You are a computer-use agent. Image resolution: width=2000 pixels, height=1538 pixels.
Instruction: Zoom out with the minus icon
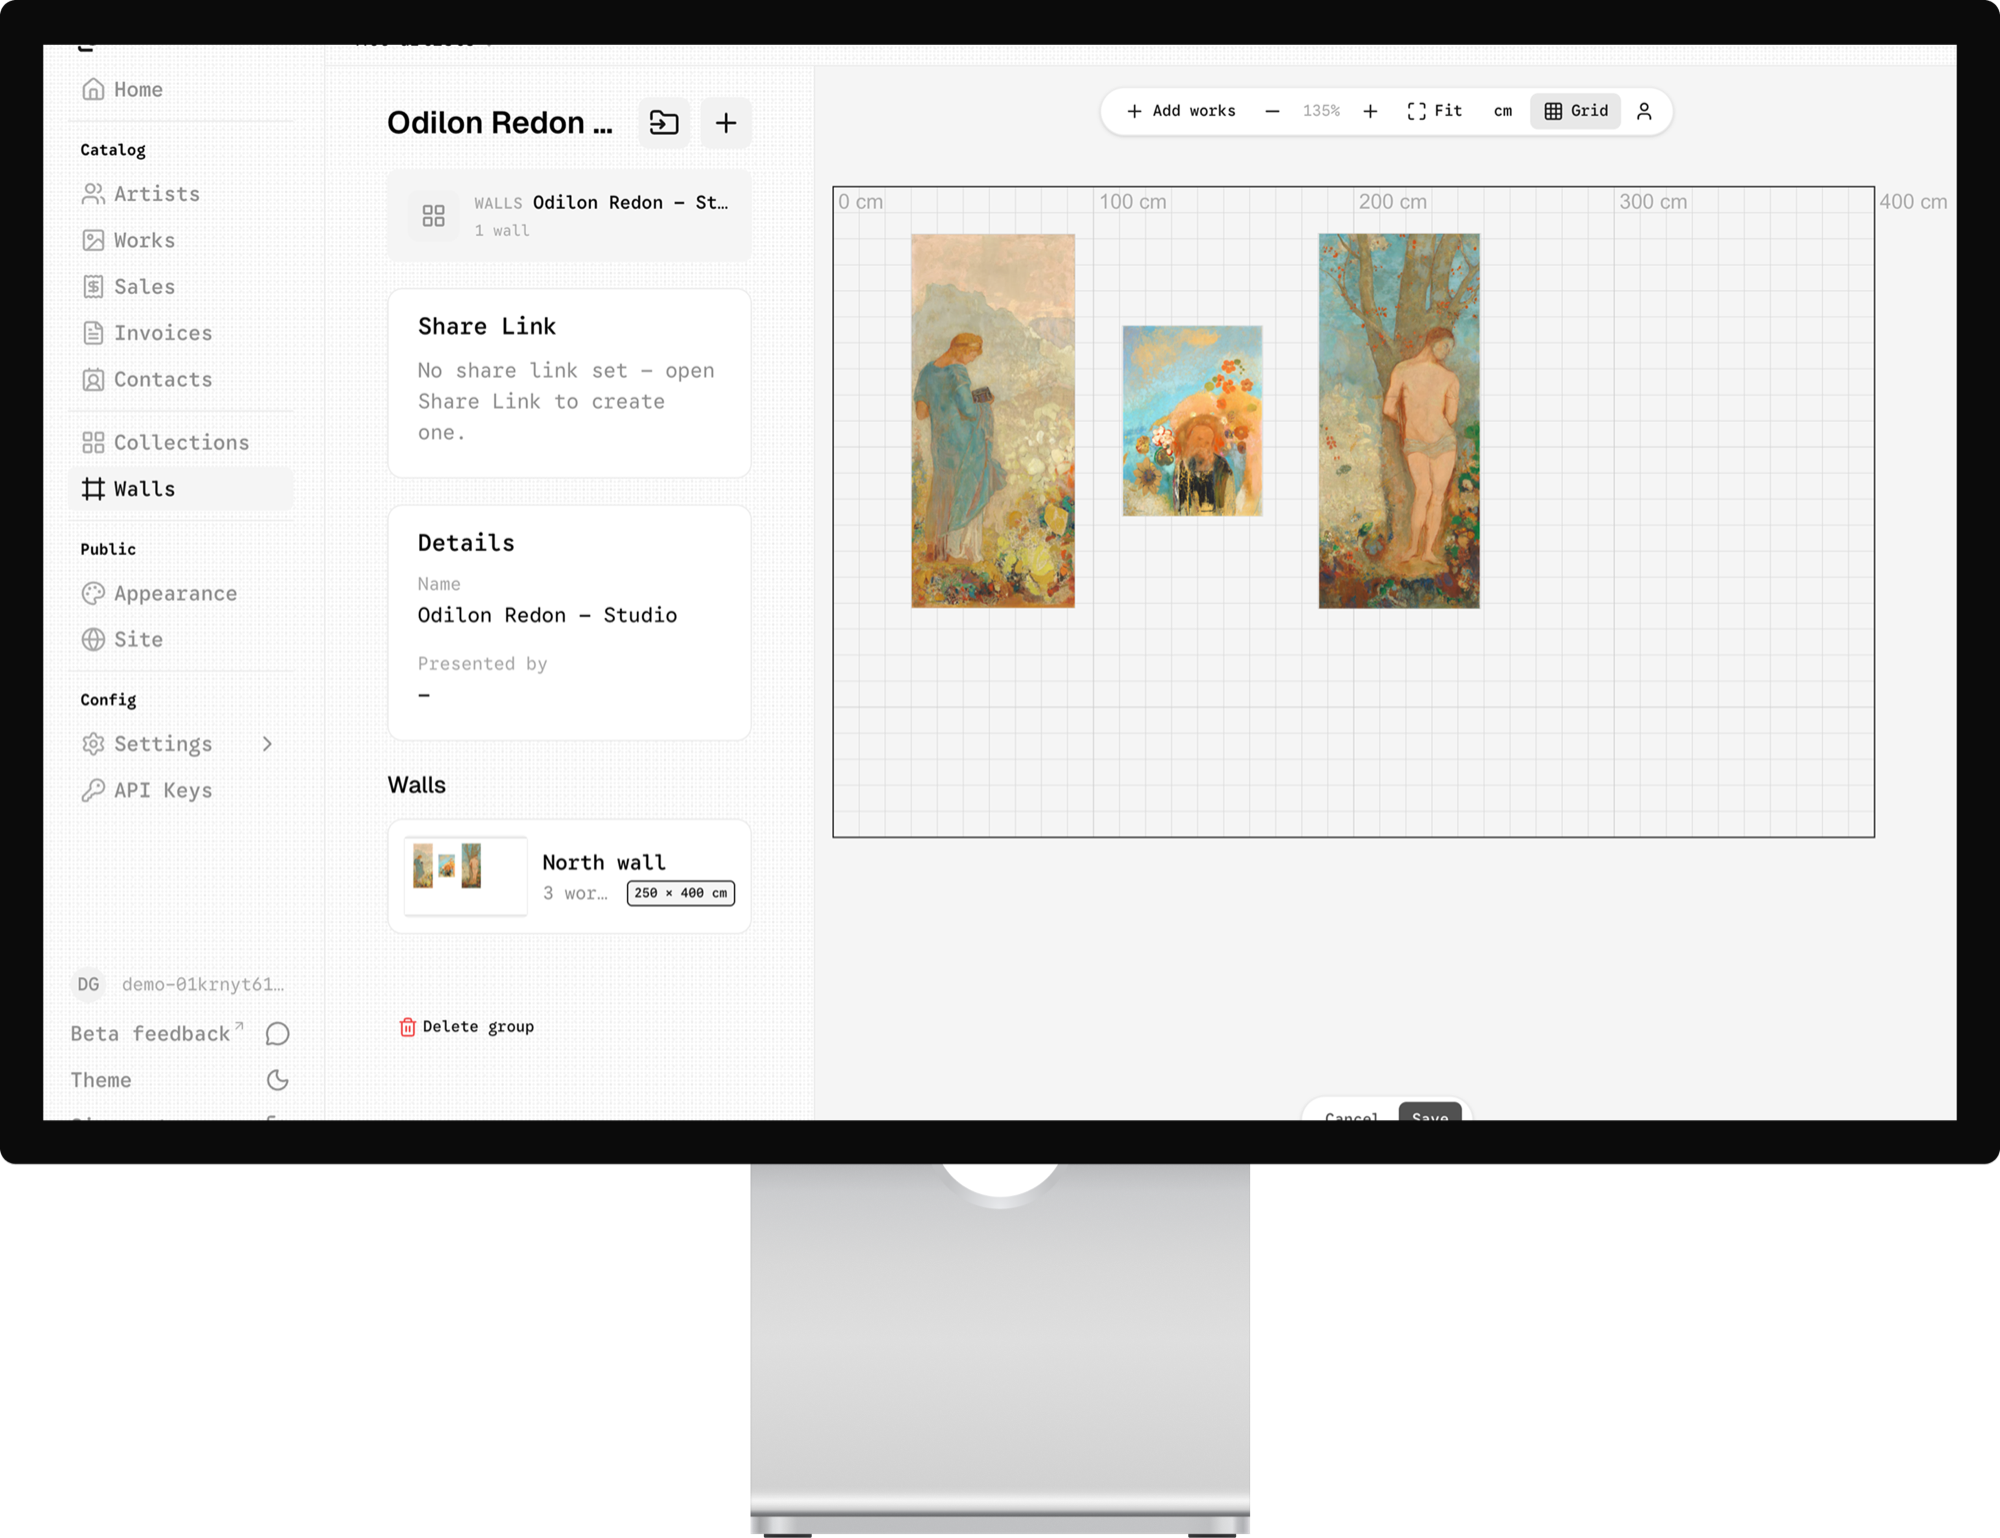(1272, 111)
